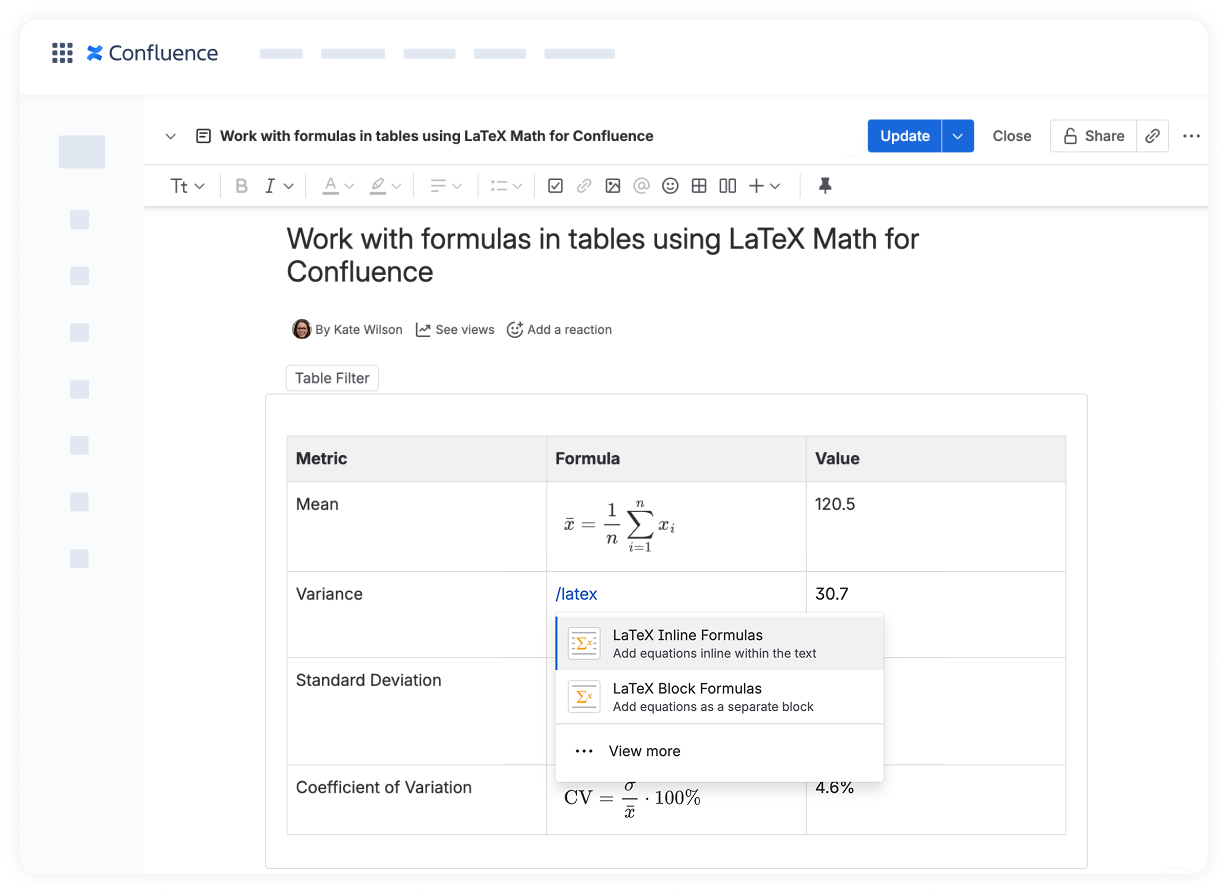
Task: Click the Table Filter macro label
Action: 332,378
